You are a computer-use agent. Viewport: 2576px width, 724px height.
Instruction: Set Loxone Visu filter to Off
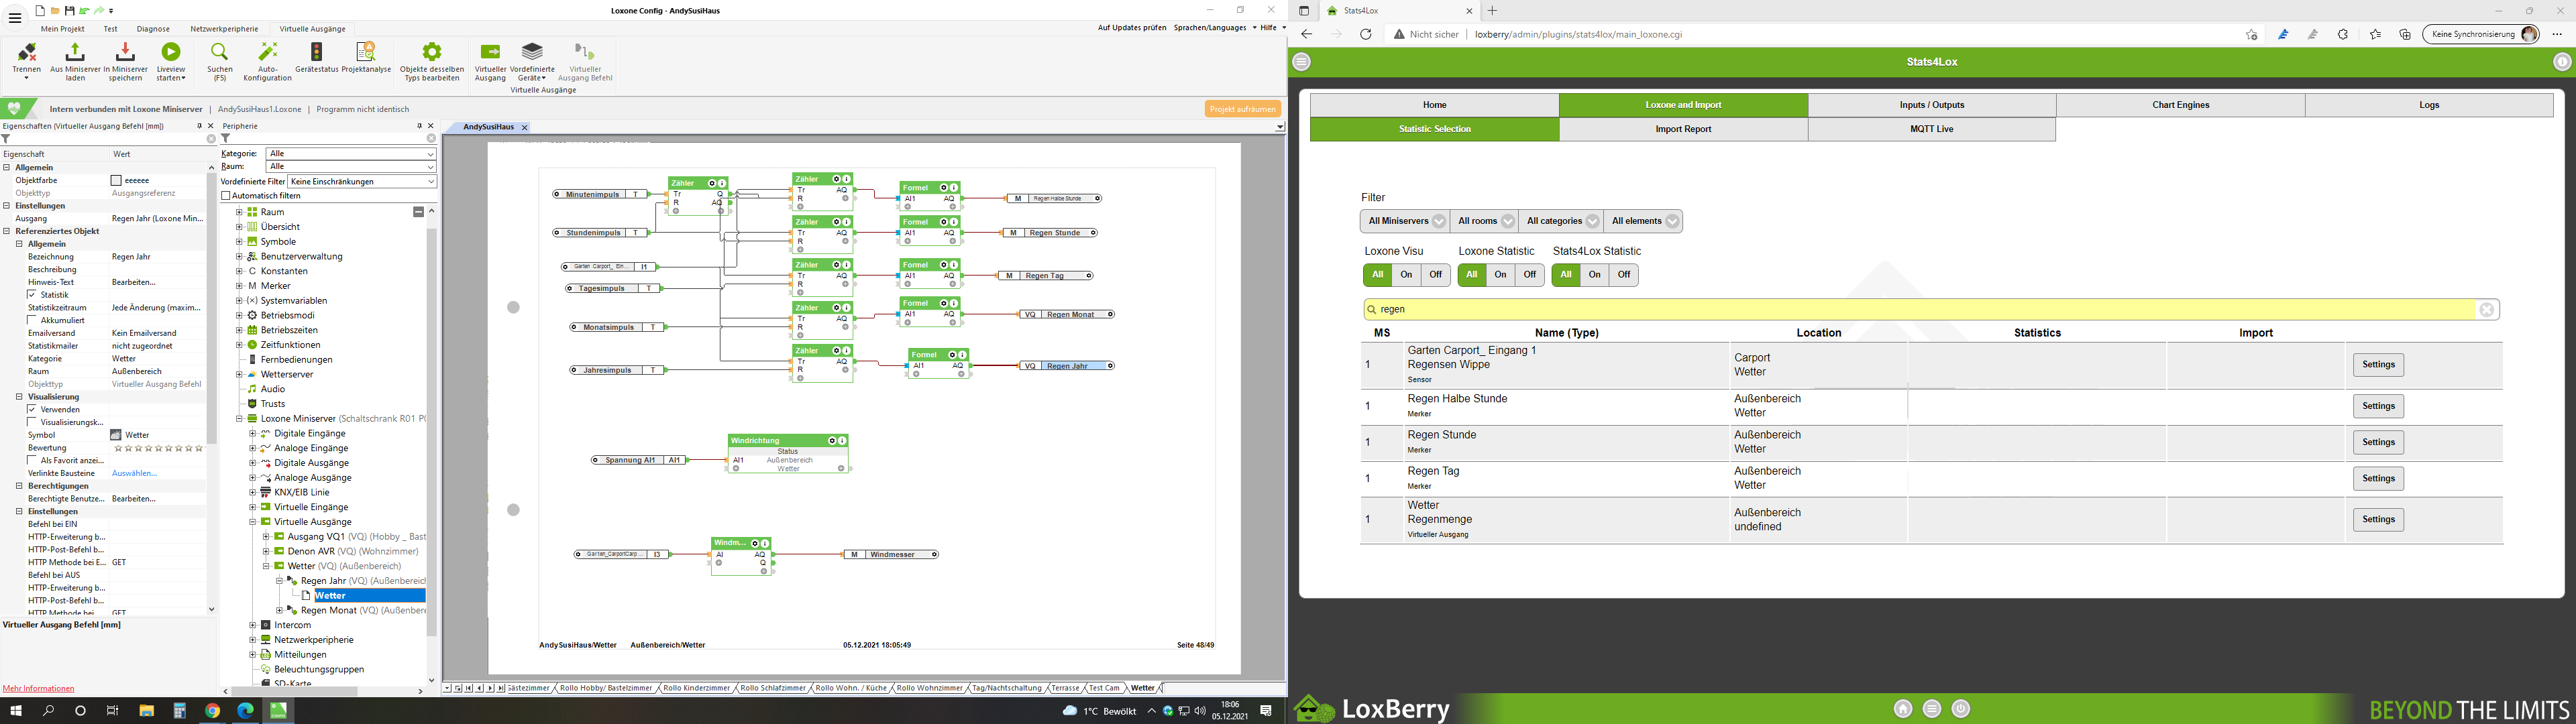click(x=1436, y=275)
